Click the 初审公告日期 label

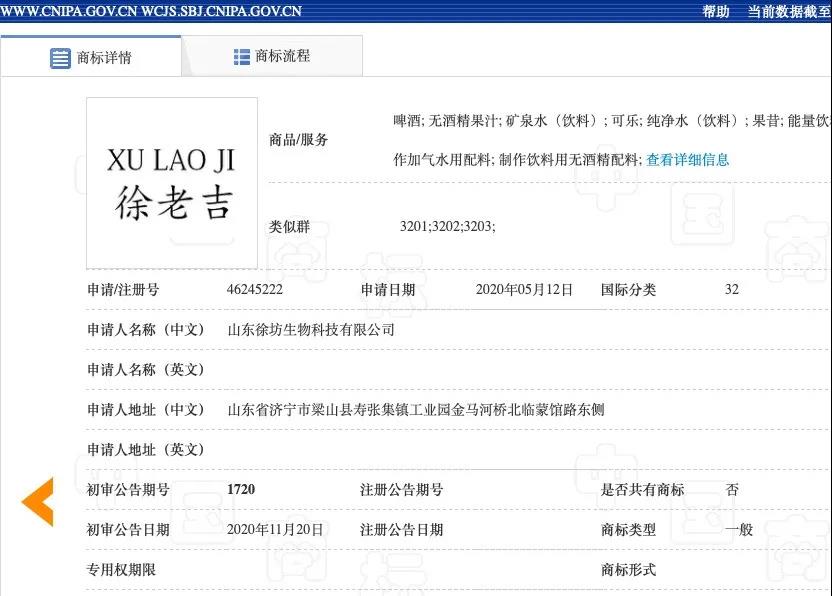[128, 530]
